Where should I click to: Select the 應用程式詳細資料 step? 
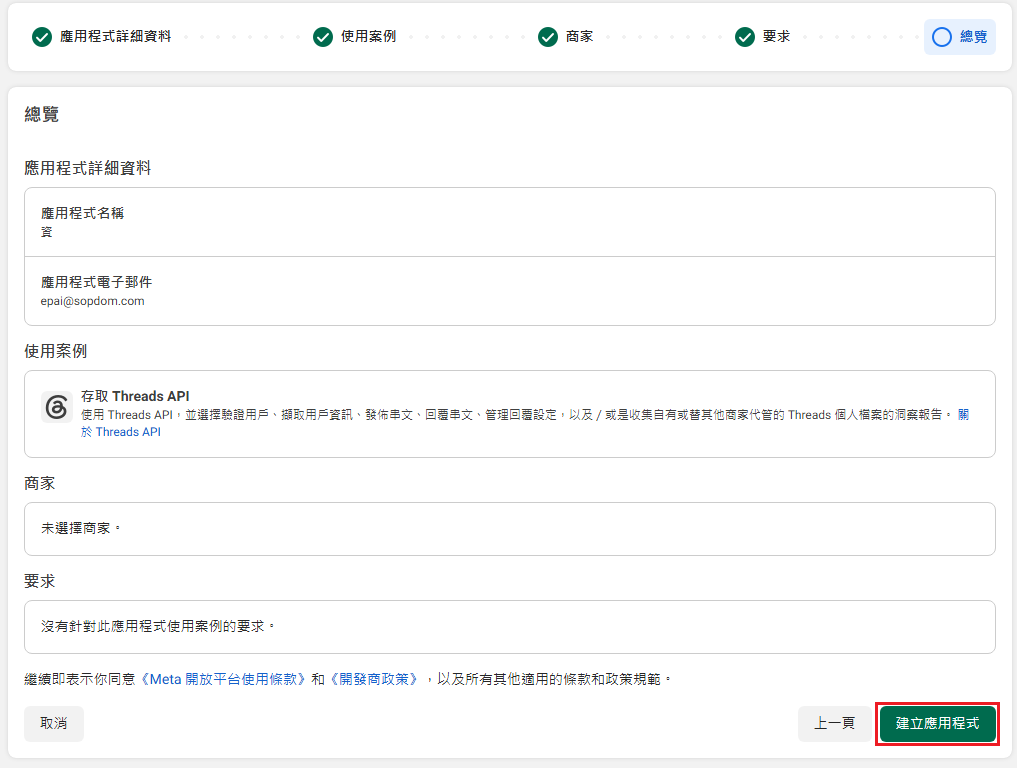(x=102, y=37)
